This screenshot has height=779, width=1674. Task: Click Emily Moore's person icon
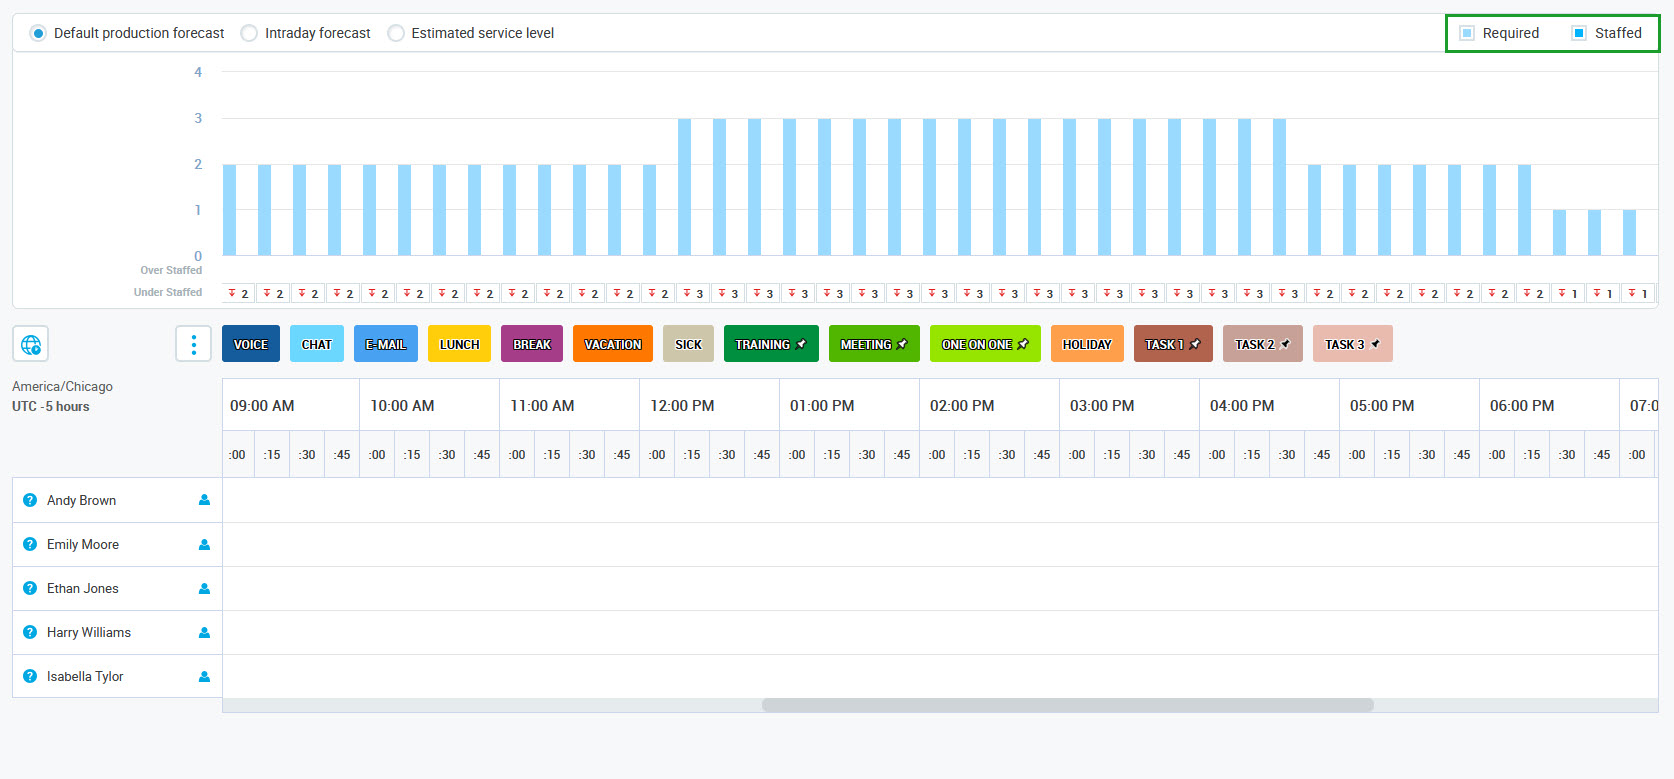coord(204,545)
